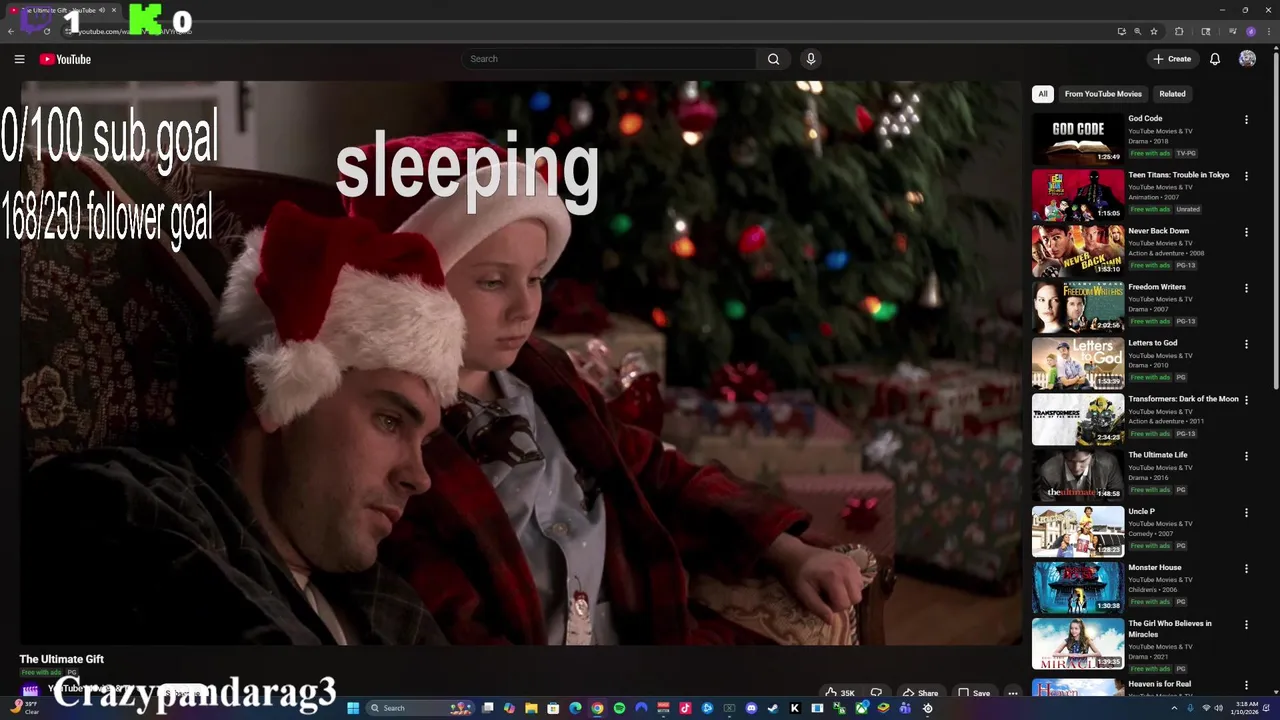Open Steam from the taskbar
The height and width of the screenshot is (720, 1280).
coord(772,708)
